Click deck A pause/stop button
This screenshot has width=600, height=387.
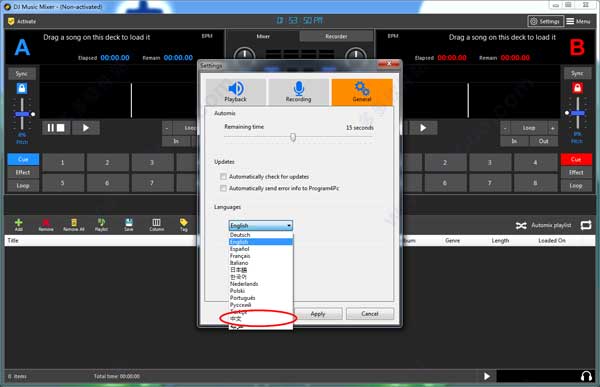click(x=56, y=128)
